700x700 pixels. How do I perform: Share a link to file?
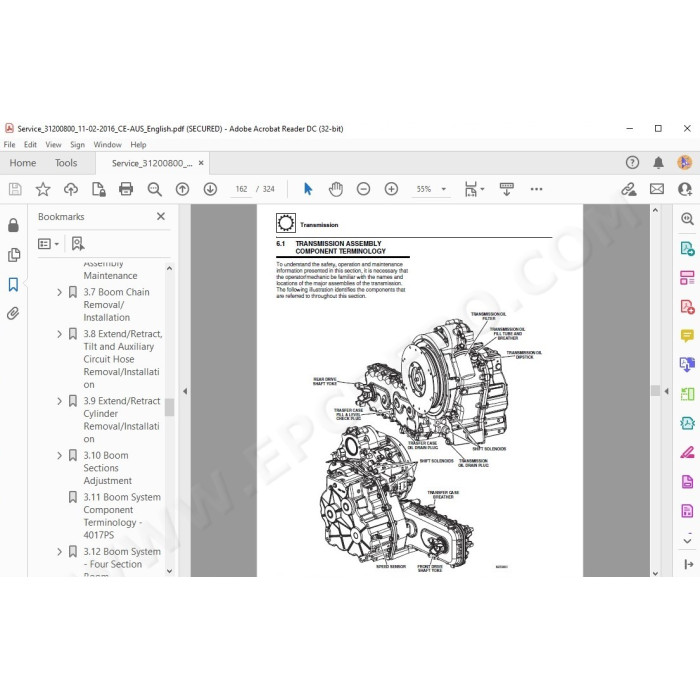(629, 189)
